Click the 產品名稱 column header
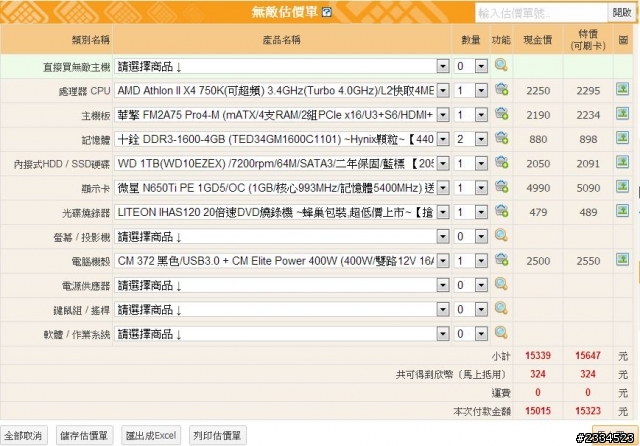 (281, 40)
